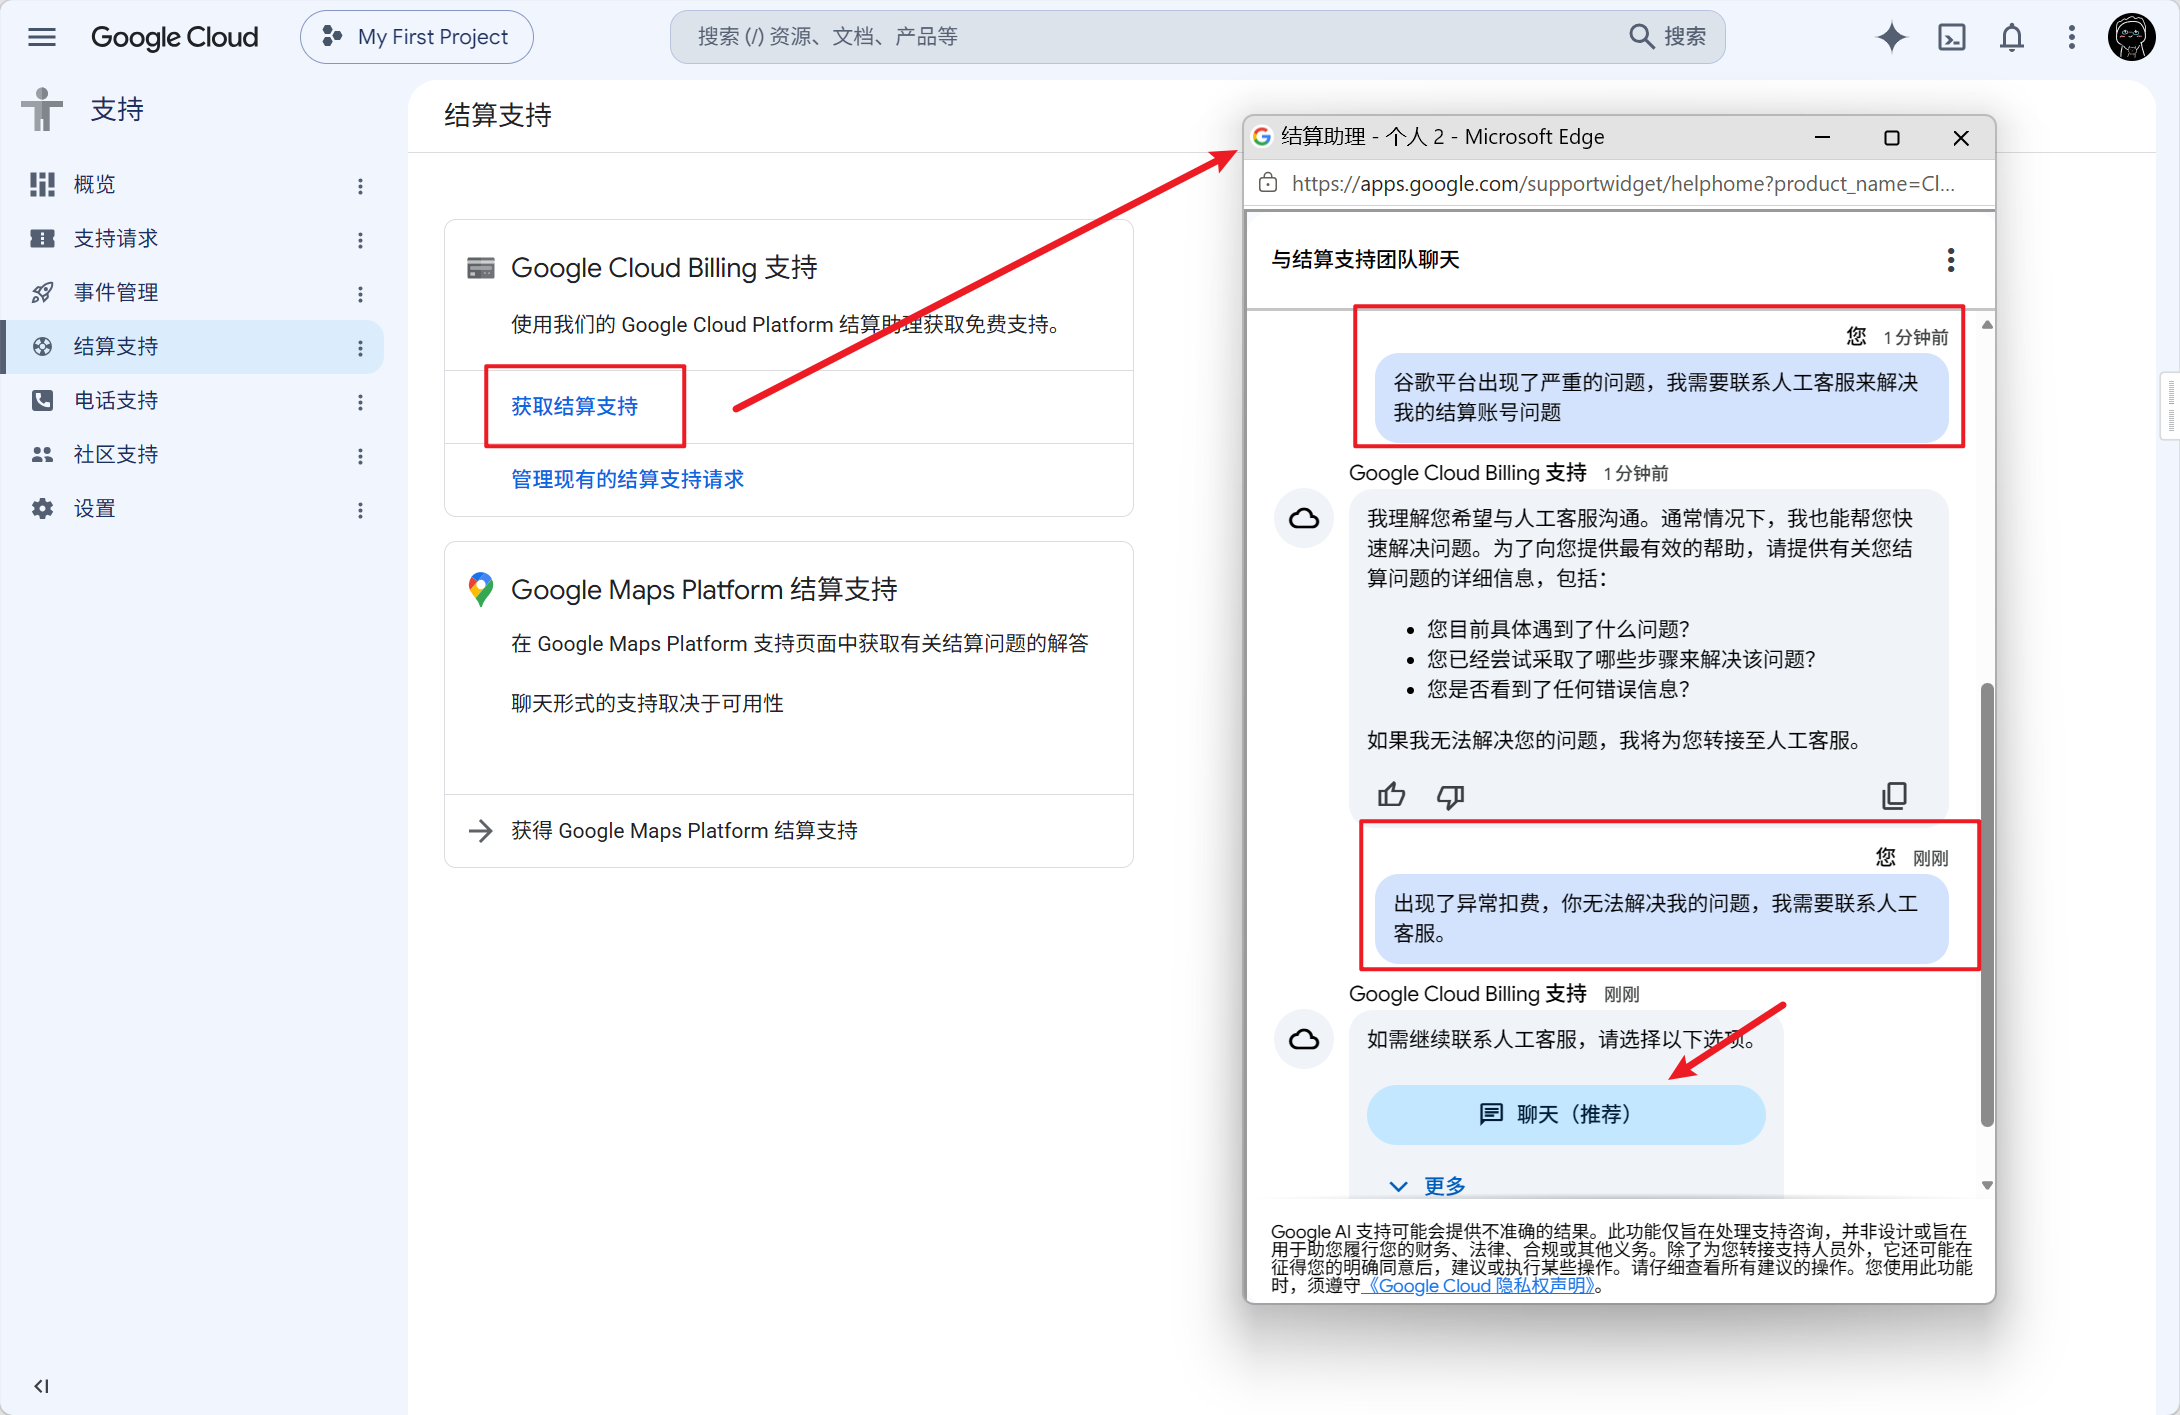The image size is (2180, 1415).
Task: Click the Overview dashboard icon in sidebar
Action: pos(42,184)
